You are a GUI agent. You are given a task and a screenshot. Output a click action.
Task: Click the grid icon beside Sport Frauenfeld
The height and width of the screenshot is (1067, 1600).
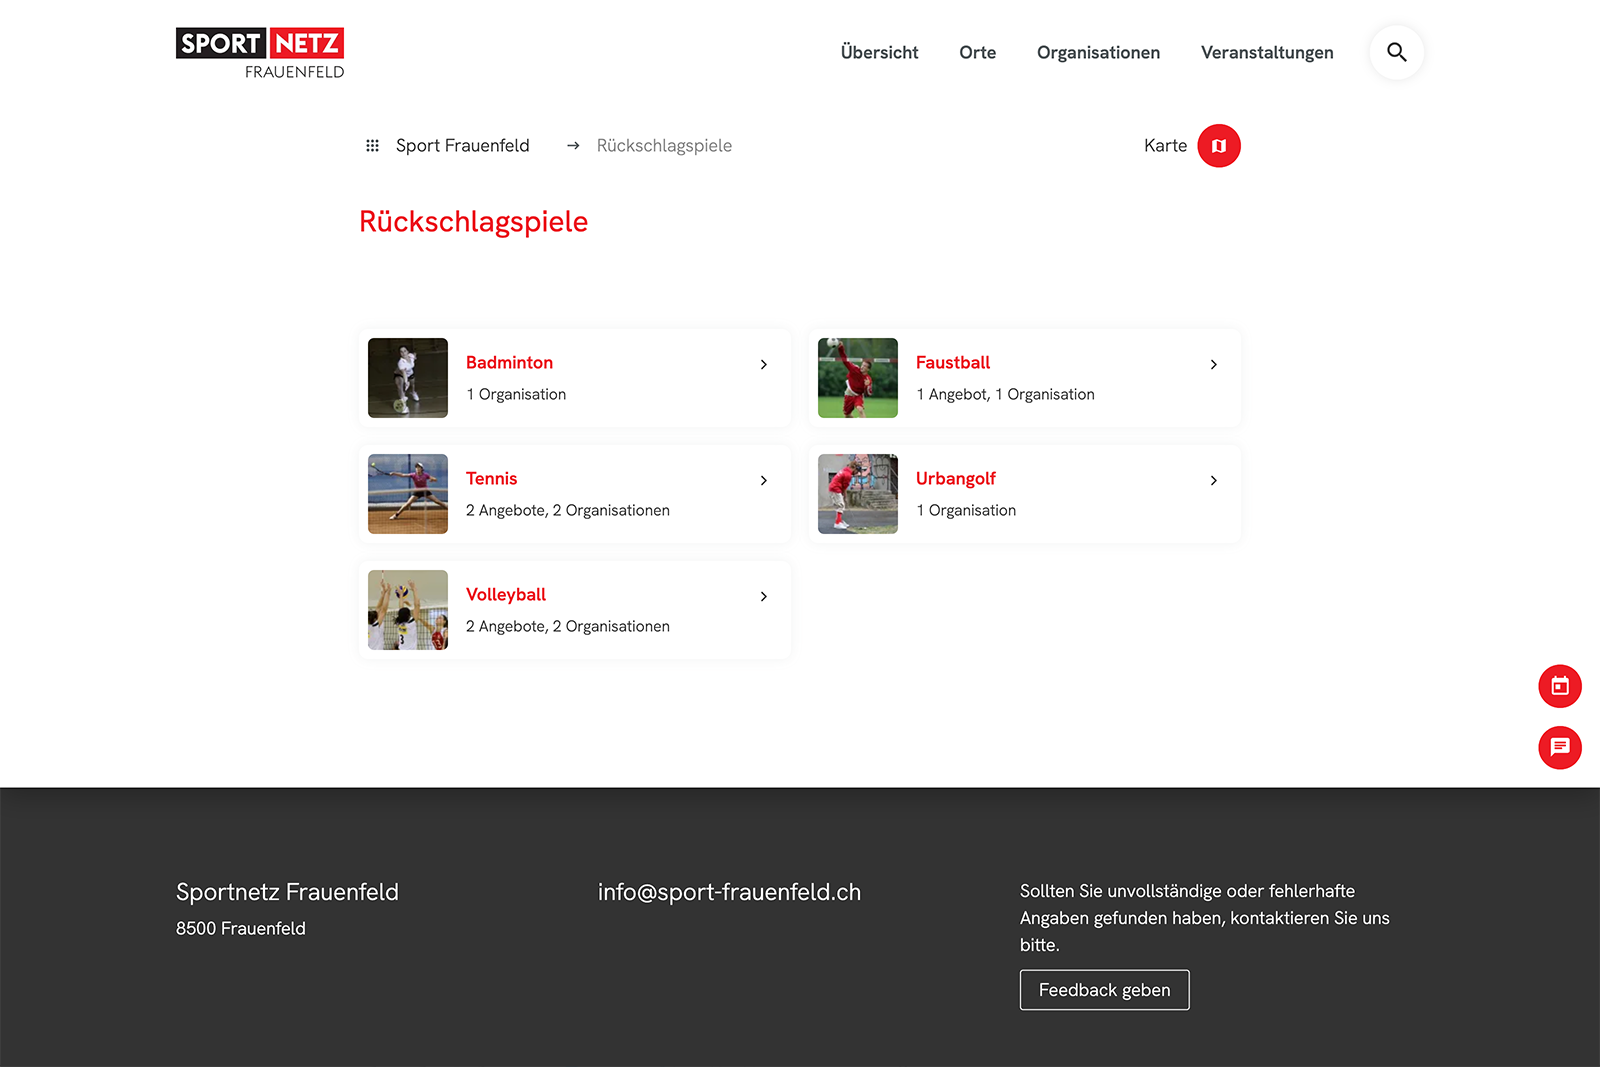tap(372, 146)
